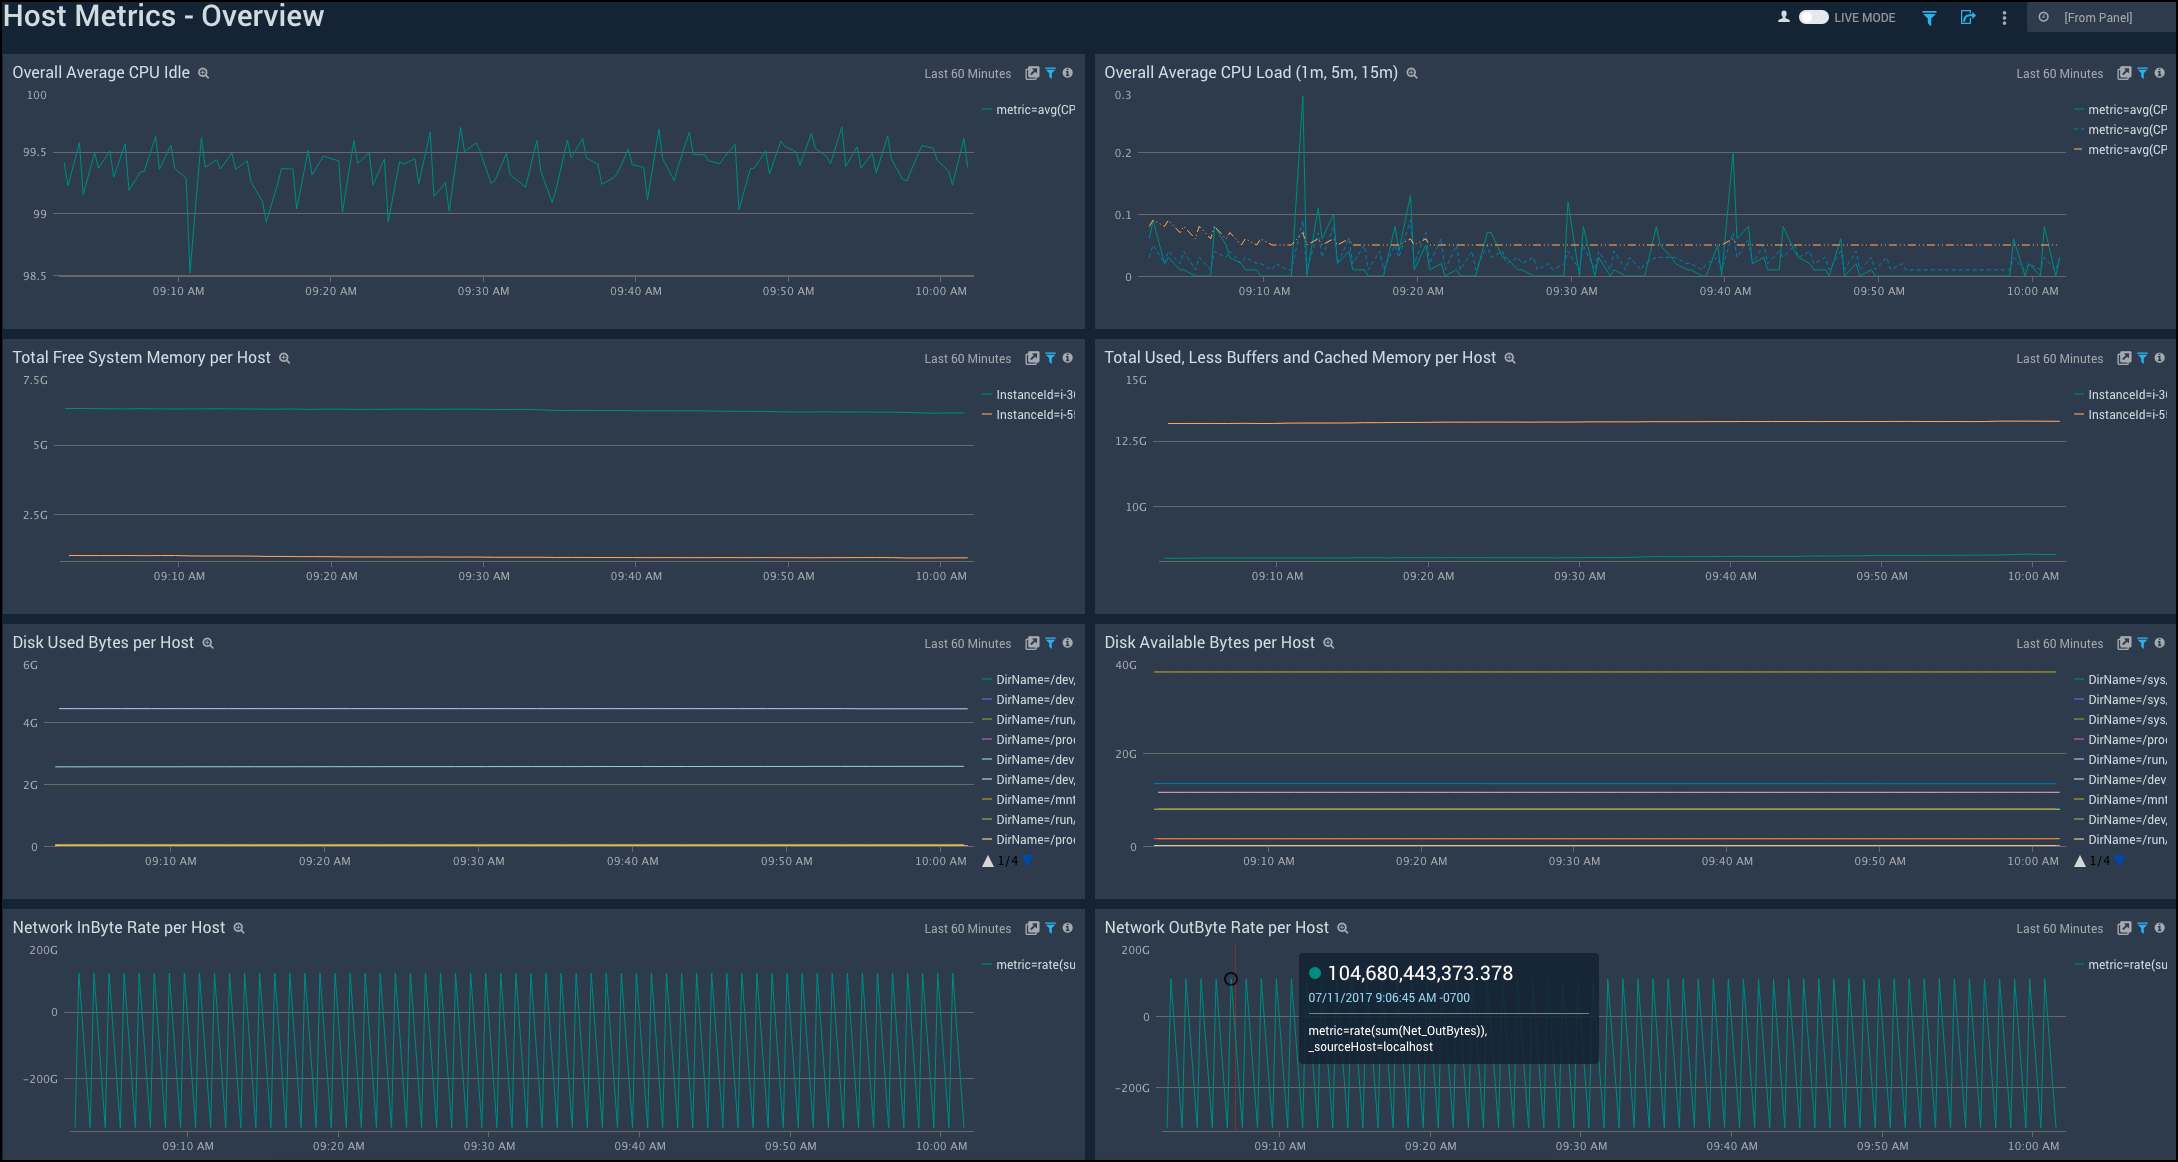Screen dimensions: 2178x1162
Task: Click the magnifier icon beside Overall Average CPU Load title
Action: point(1411,73)
